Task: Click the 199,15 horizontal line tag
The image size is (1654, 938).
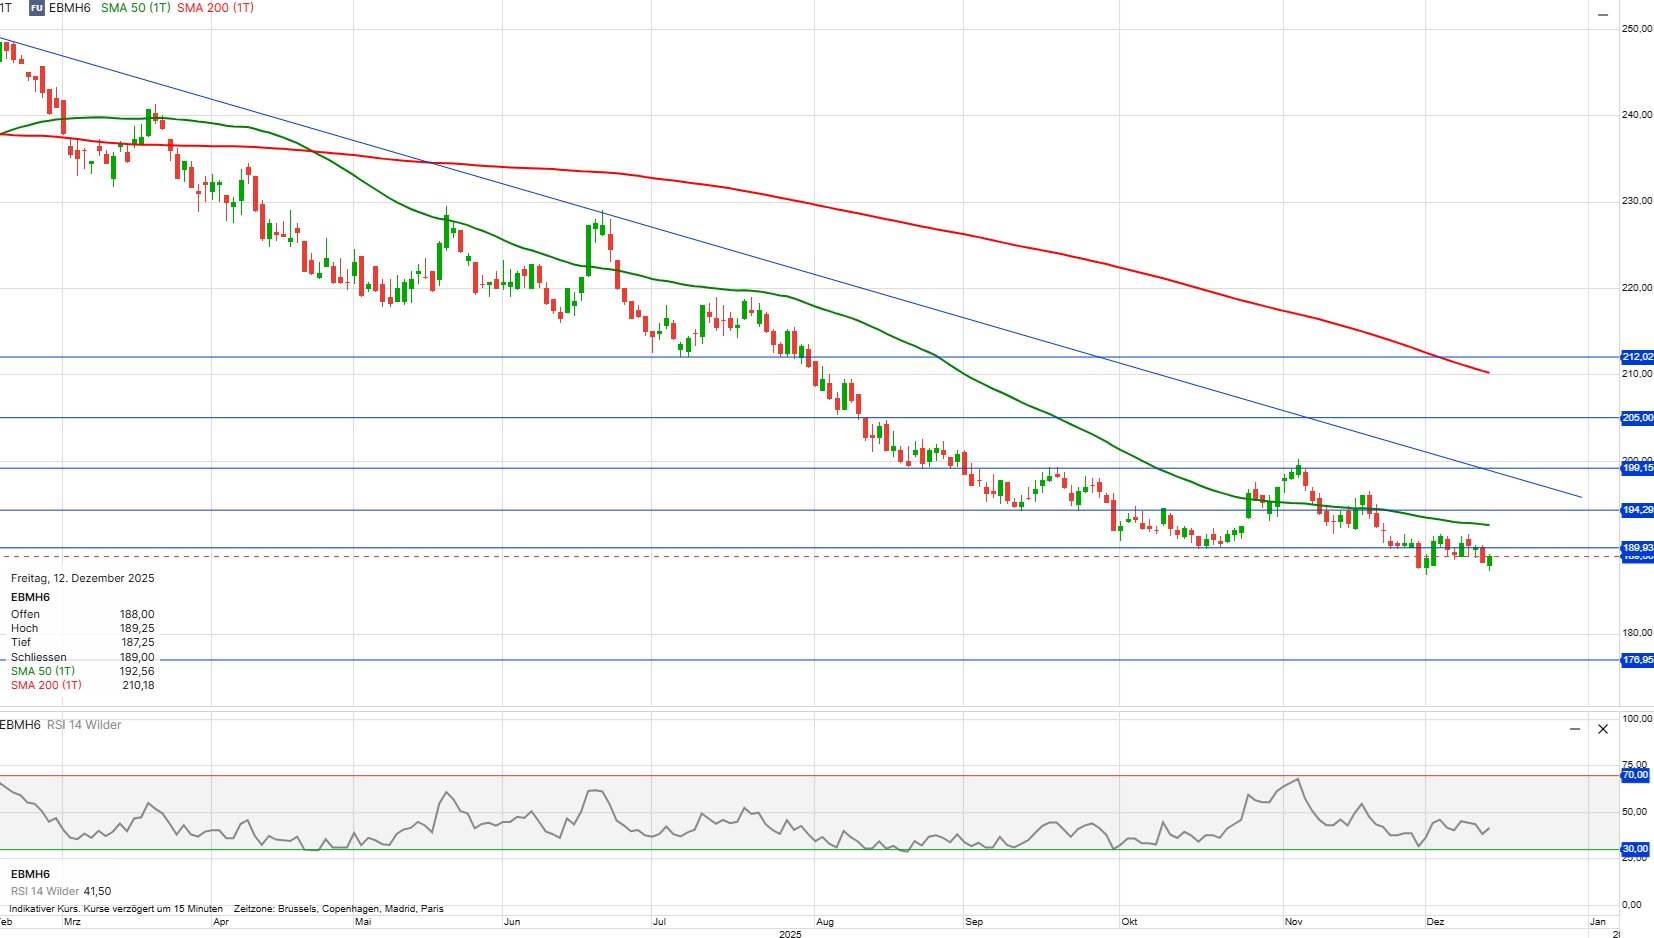Action: point(1636,468)
